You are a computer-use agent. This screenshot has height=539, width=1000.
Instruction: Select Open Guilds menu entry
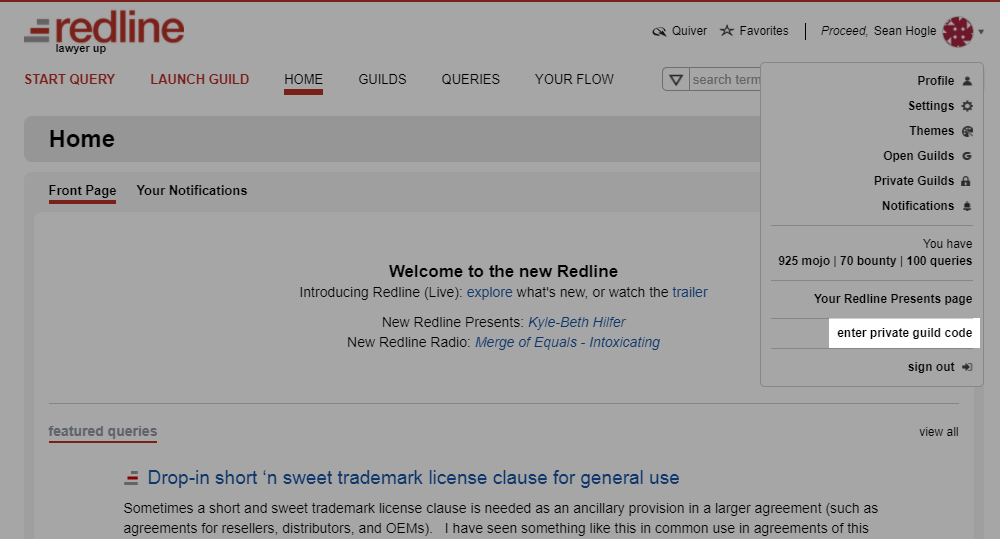[918, 156]
